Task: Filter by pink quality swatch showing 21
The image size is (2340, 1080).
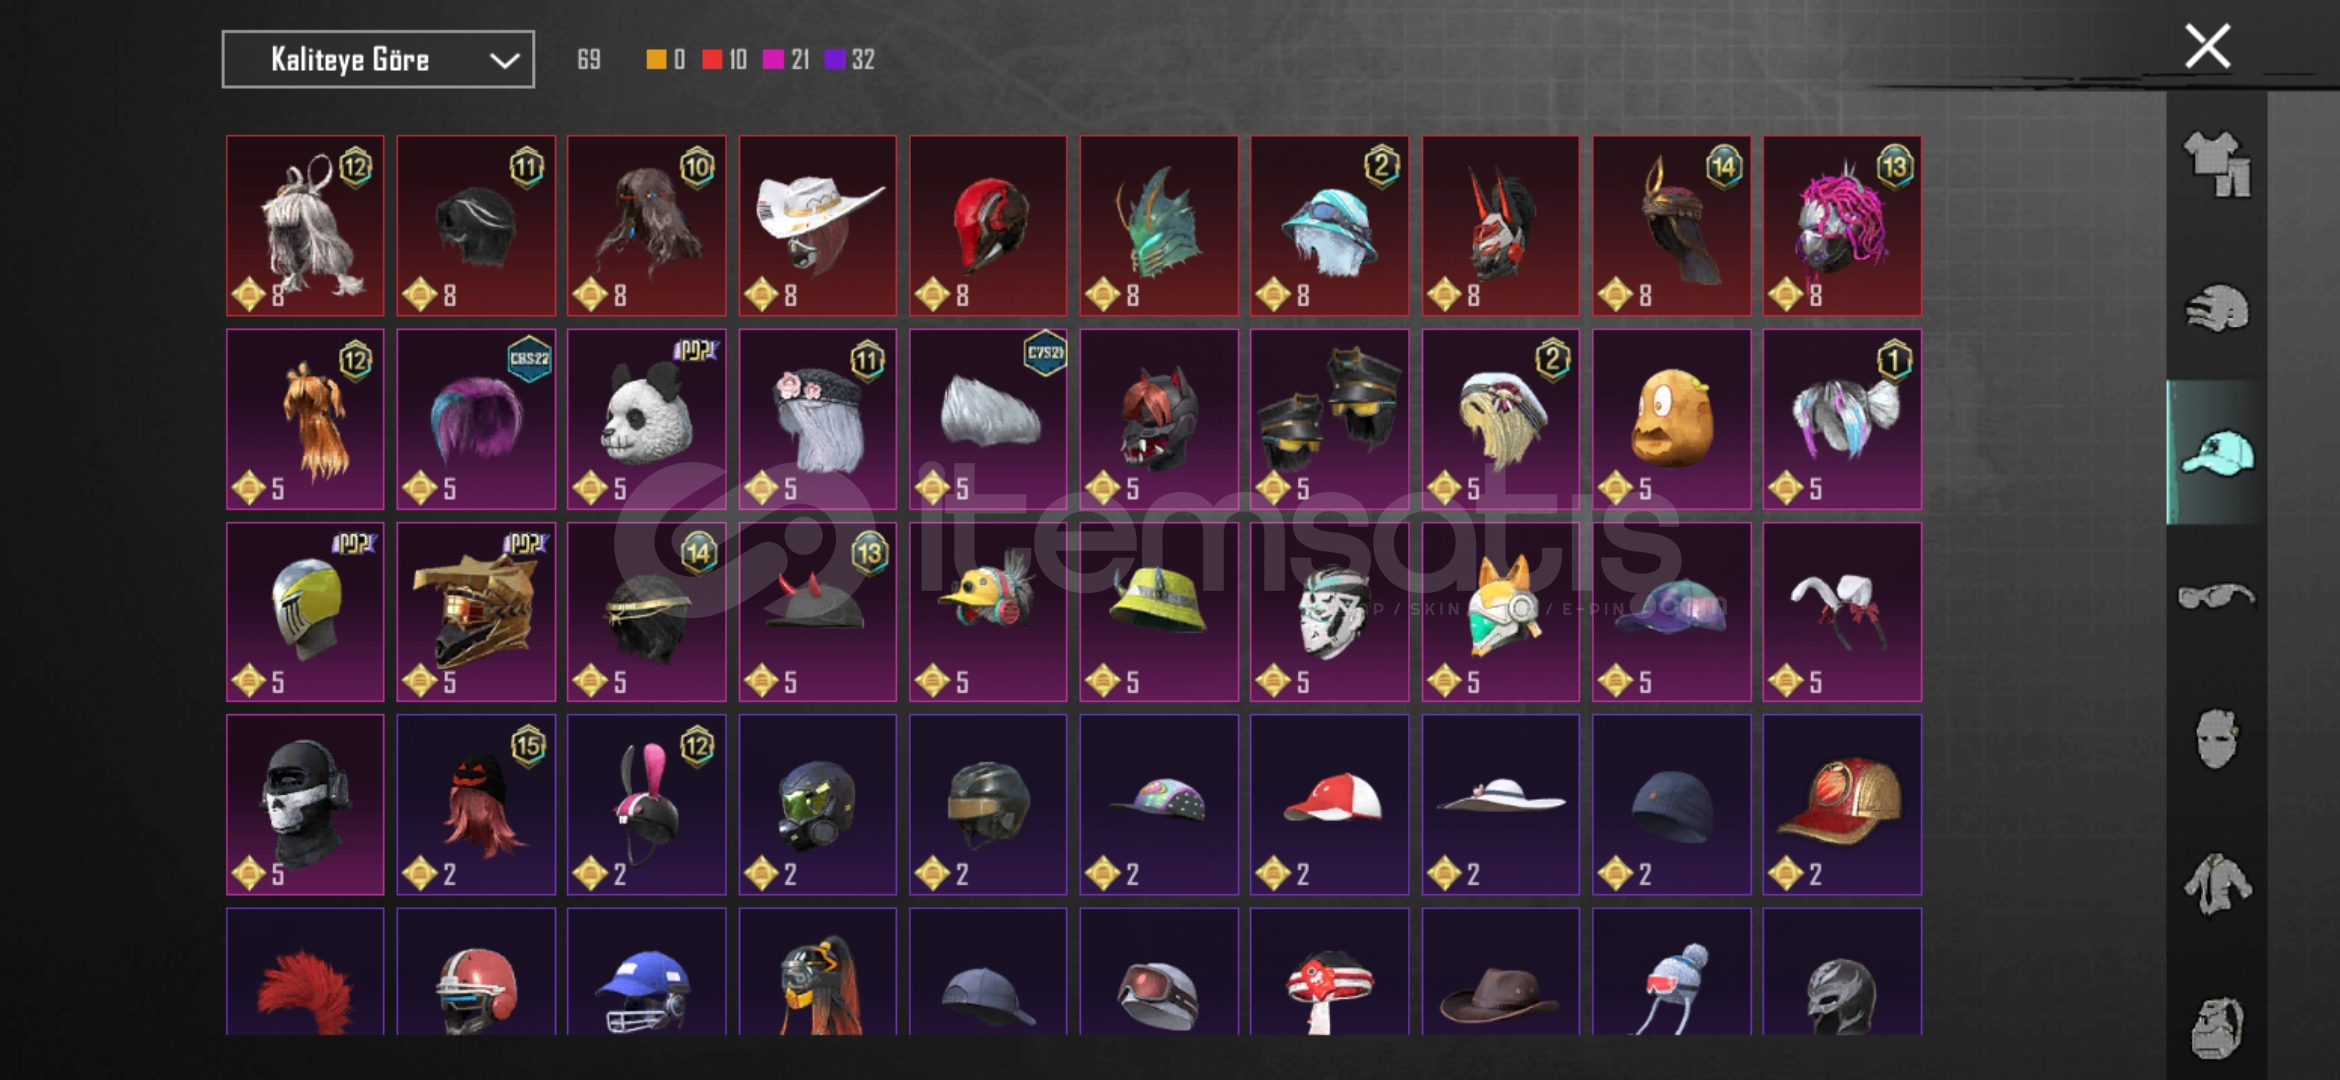Action: click(786, 60)
